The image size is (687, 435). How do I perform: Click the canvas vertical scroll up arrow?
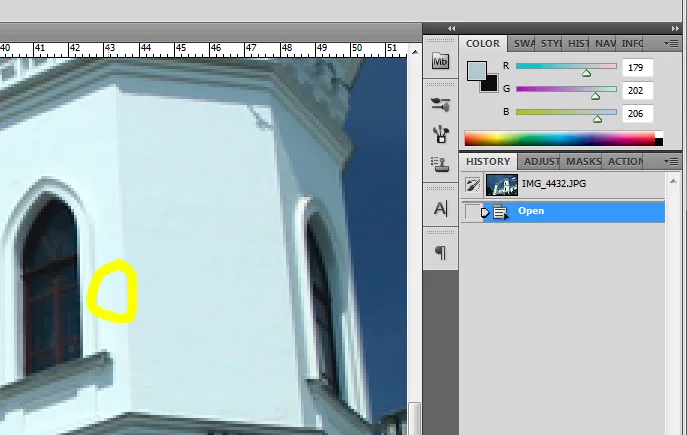(x=415, y=52)
